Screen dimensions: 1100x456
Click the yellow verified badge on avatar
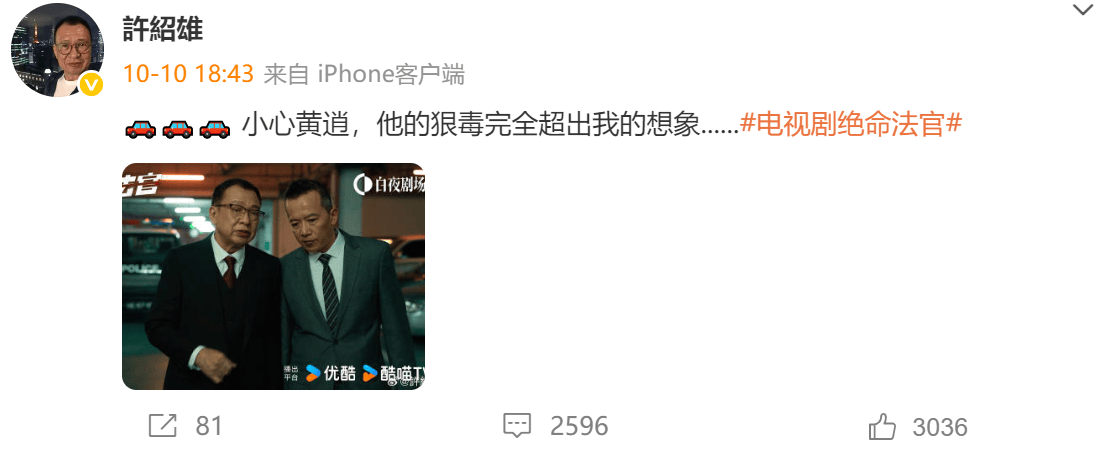[x=91, y=85]
